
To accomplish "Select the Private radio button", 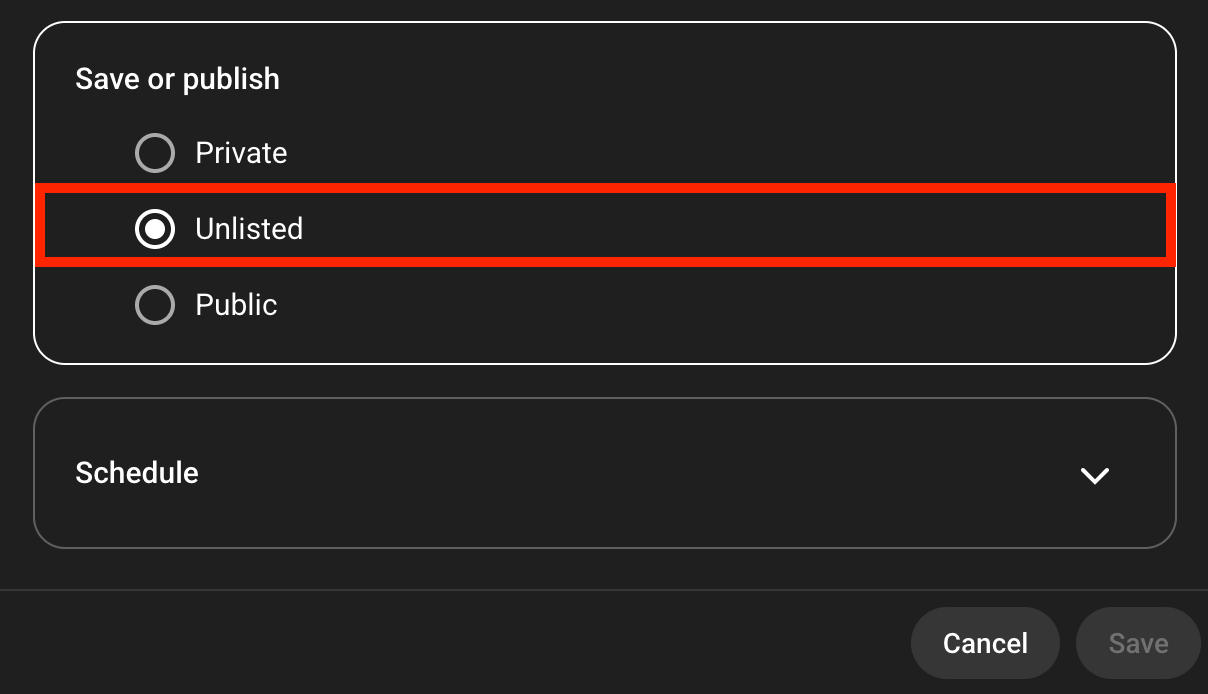I will pyautogui.click(x=155, y=153).
